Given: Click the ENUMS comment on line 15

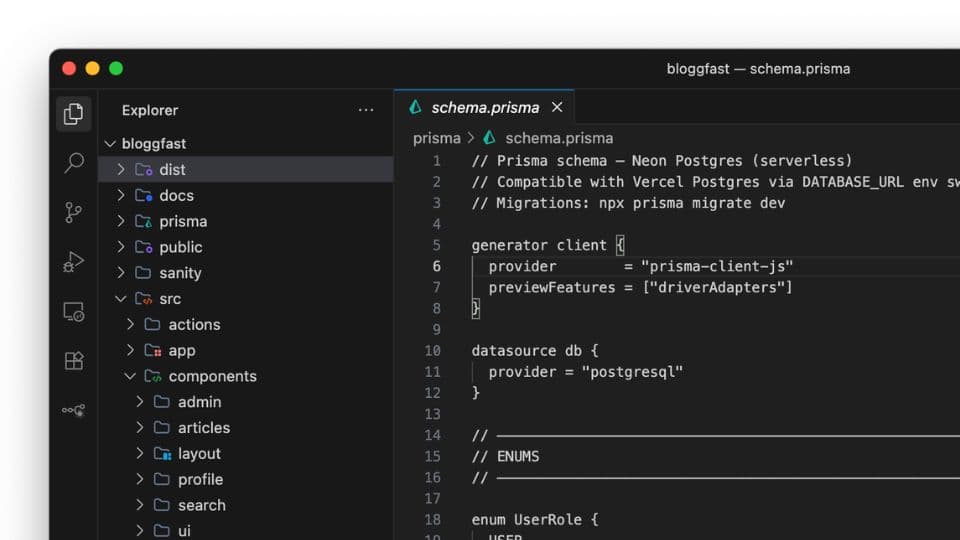Looking at the screenshot, I should click(x=505, y=457).
